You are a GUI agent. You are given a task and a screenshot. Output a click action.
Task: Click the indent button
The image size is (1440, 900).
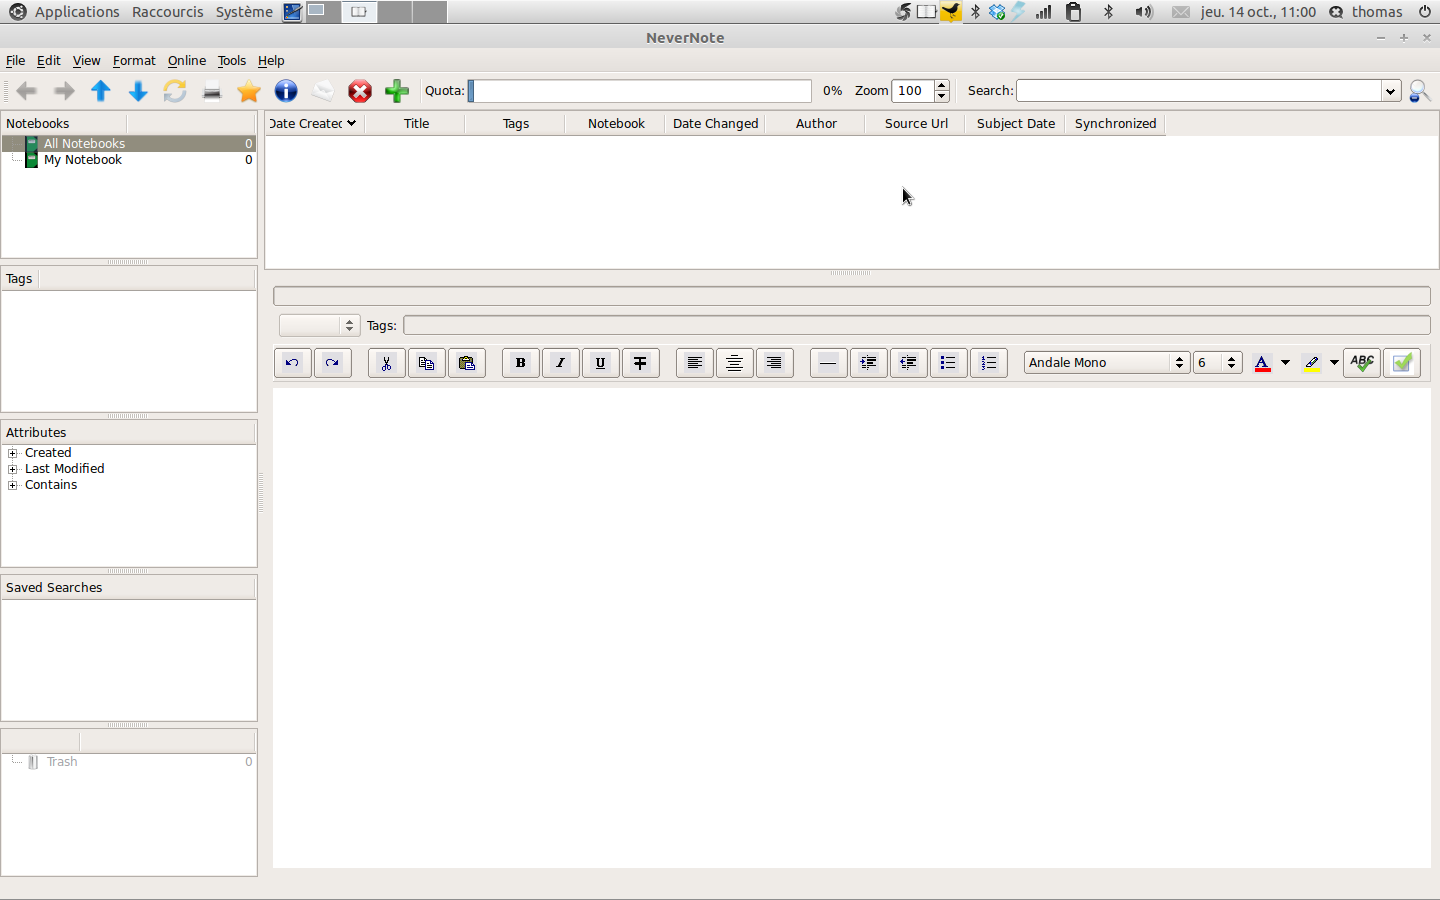point(868,363)
